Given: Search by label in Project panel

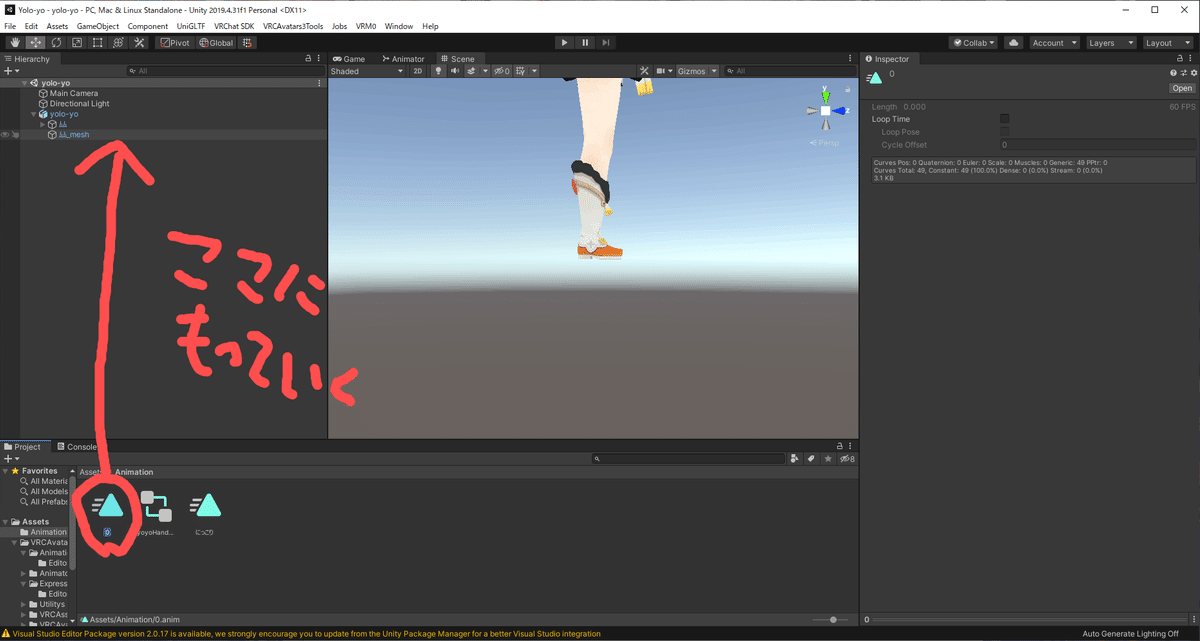Looking at the screenshot, I should (x=812, y=459).
